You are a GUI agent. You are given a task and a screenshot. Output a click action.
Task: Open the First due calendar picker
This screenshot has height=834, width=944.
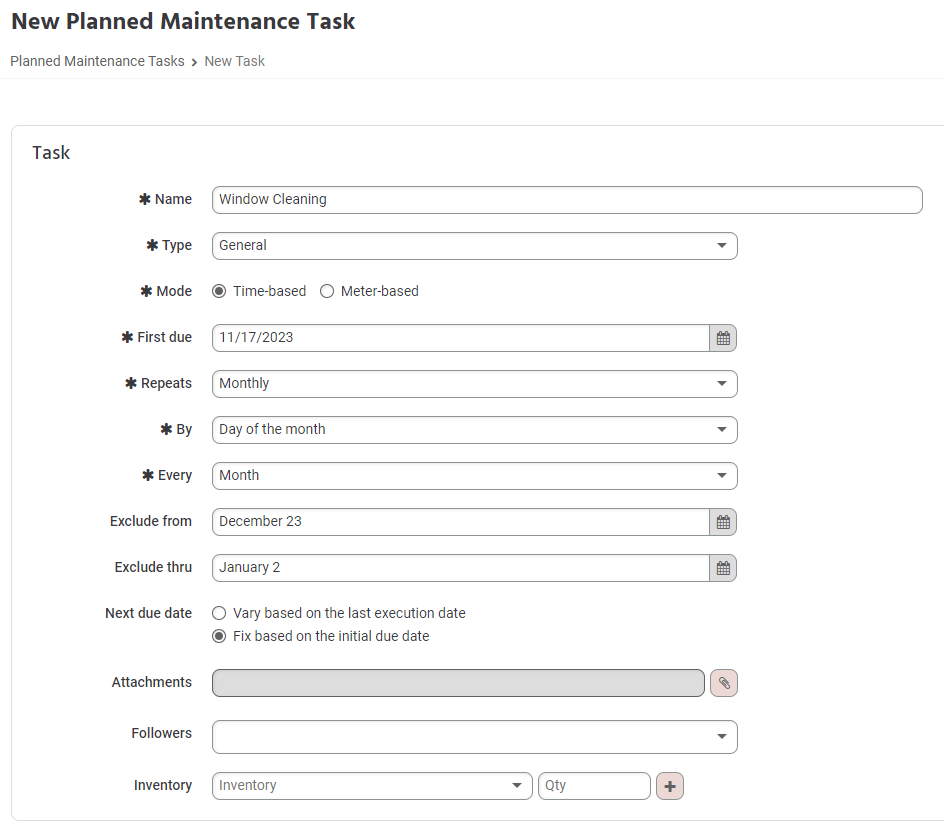pos(723,338)
